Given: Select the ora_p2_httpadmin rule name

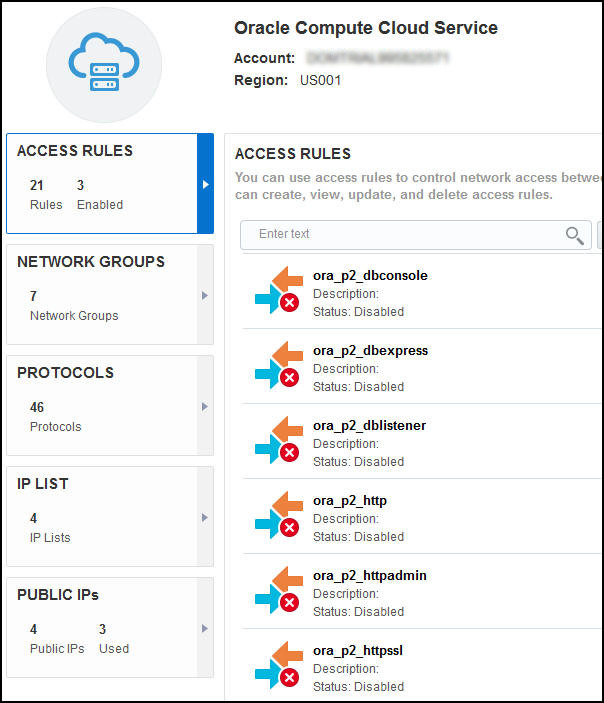Looking at the screenshot, I should coord(370,575).
